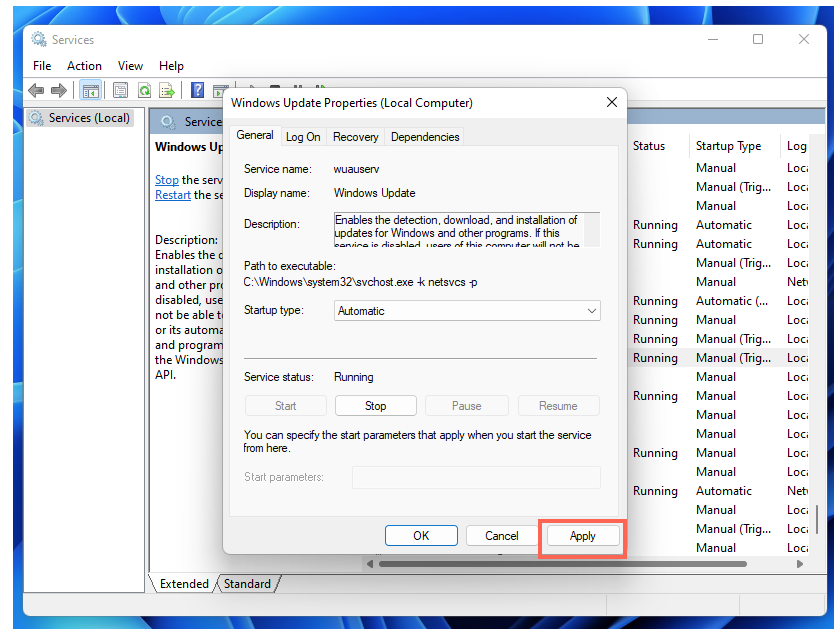840x638 pixels.
Task: Open the View menu
Action: (x=130, y=66)
